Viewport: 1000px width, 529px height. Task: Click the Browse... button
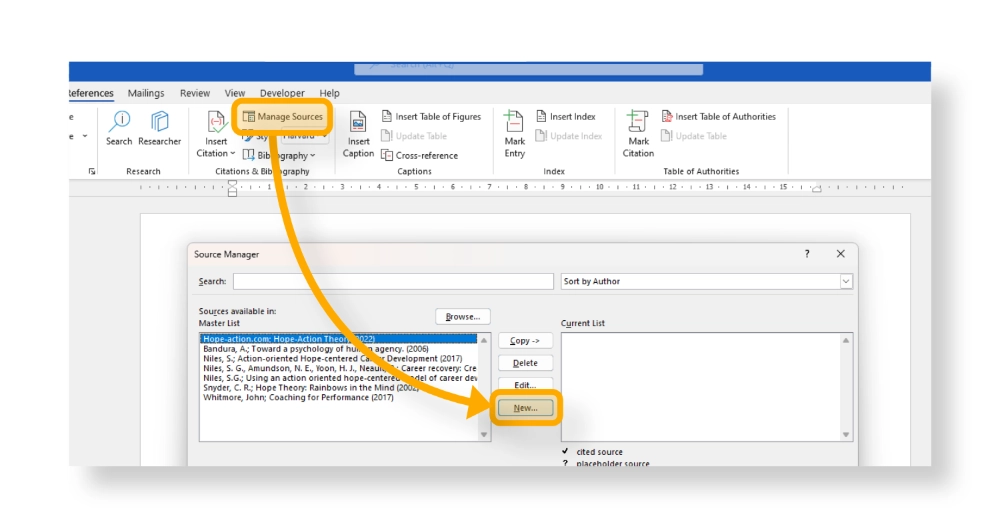463,317
